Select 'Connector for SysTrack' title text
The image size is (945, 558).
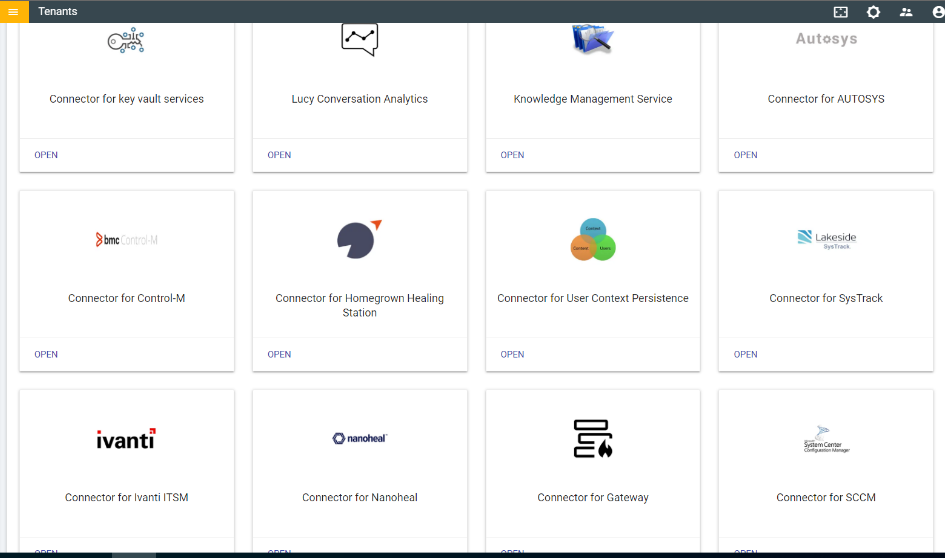pyautogui.click(x=826, y=298)
